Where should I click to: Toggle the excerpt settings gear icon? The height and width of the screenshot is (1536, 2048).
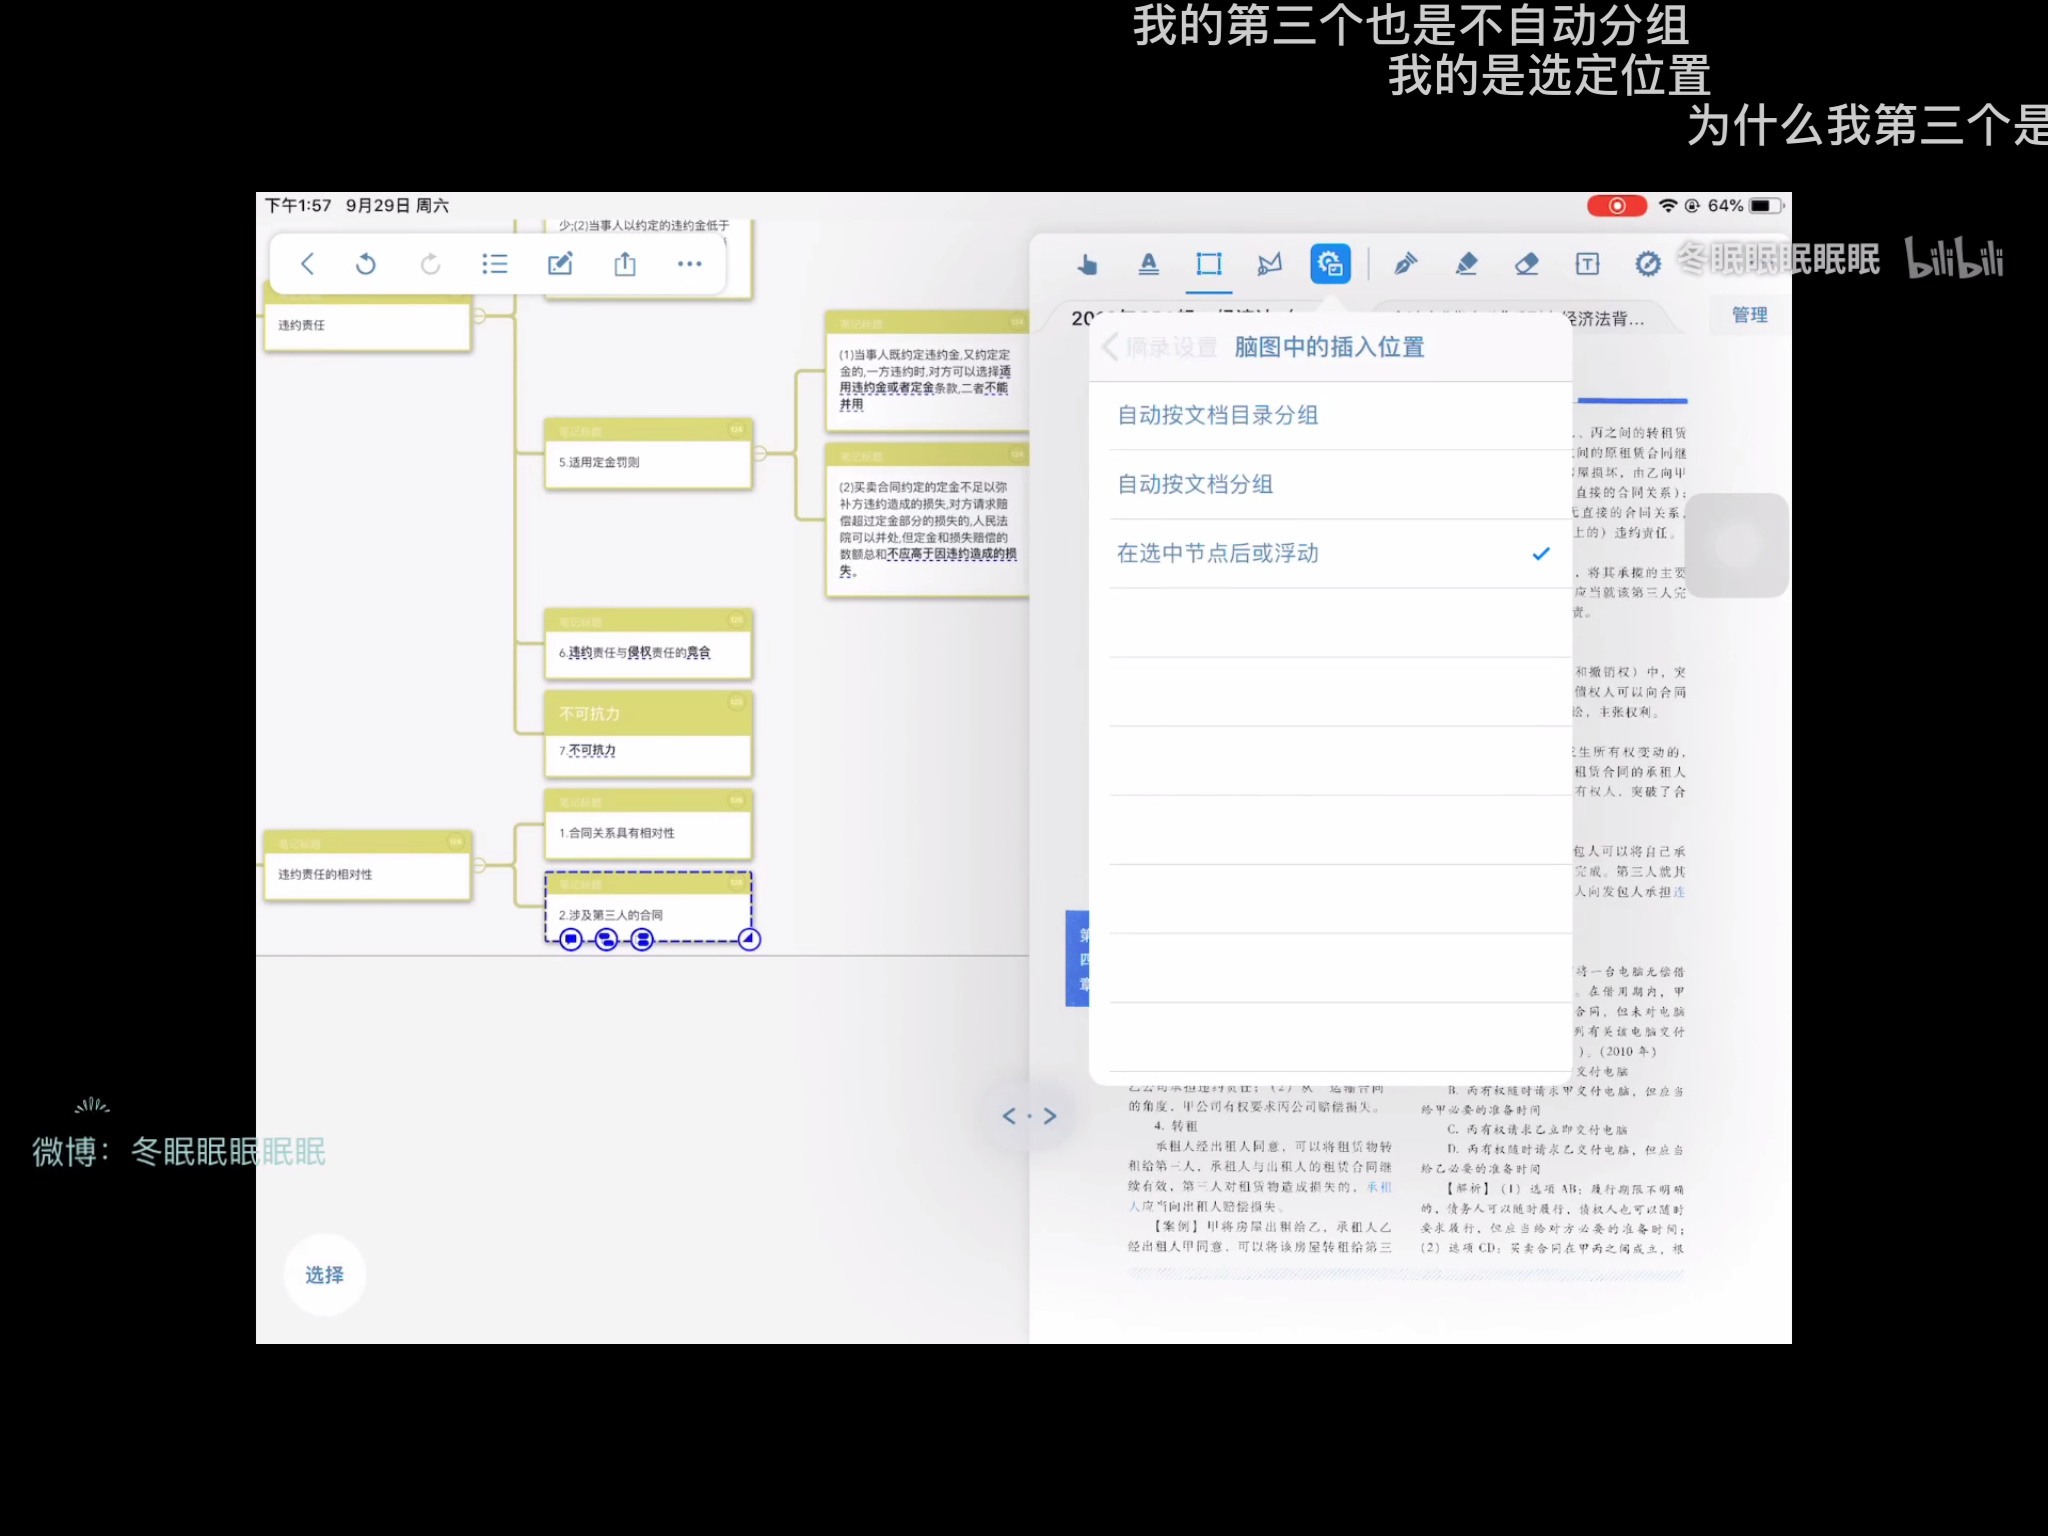click(1330, 264)
